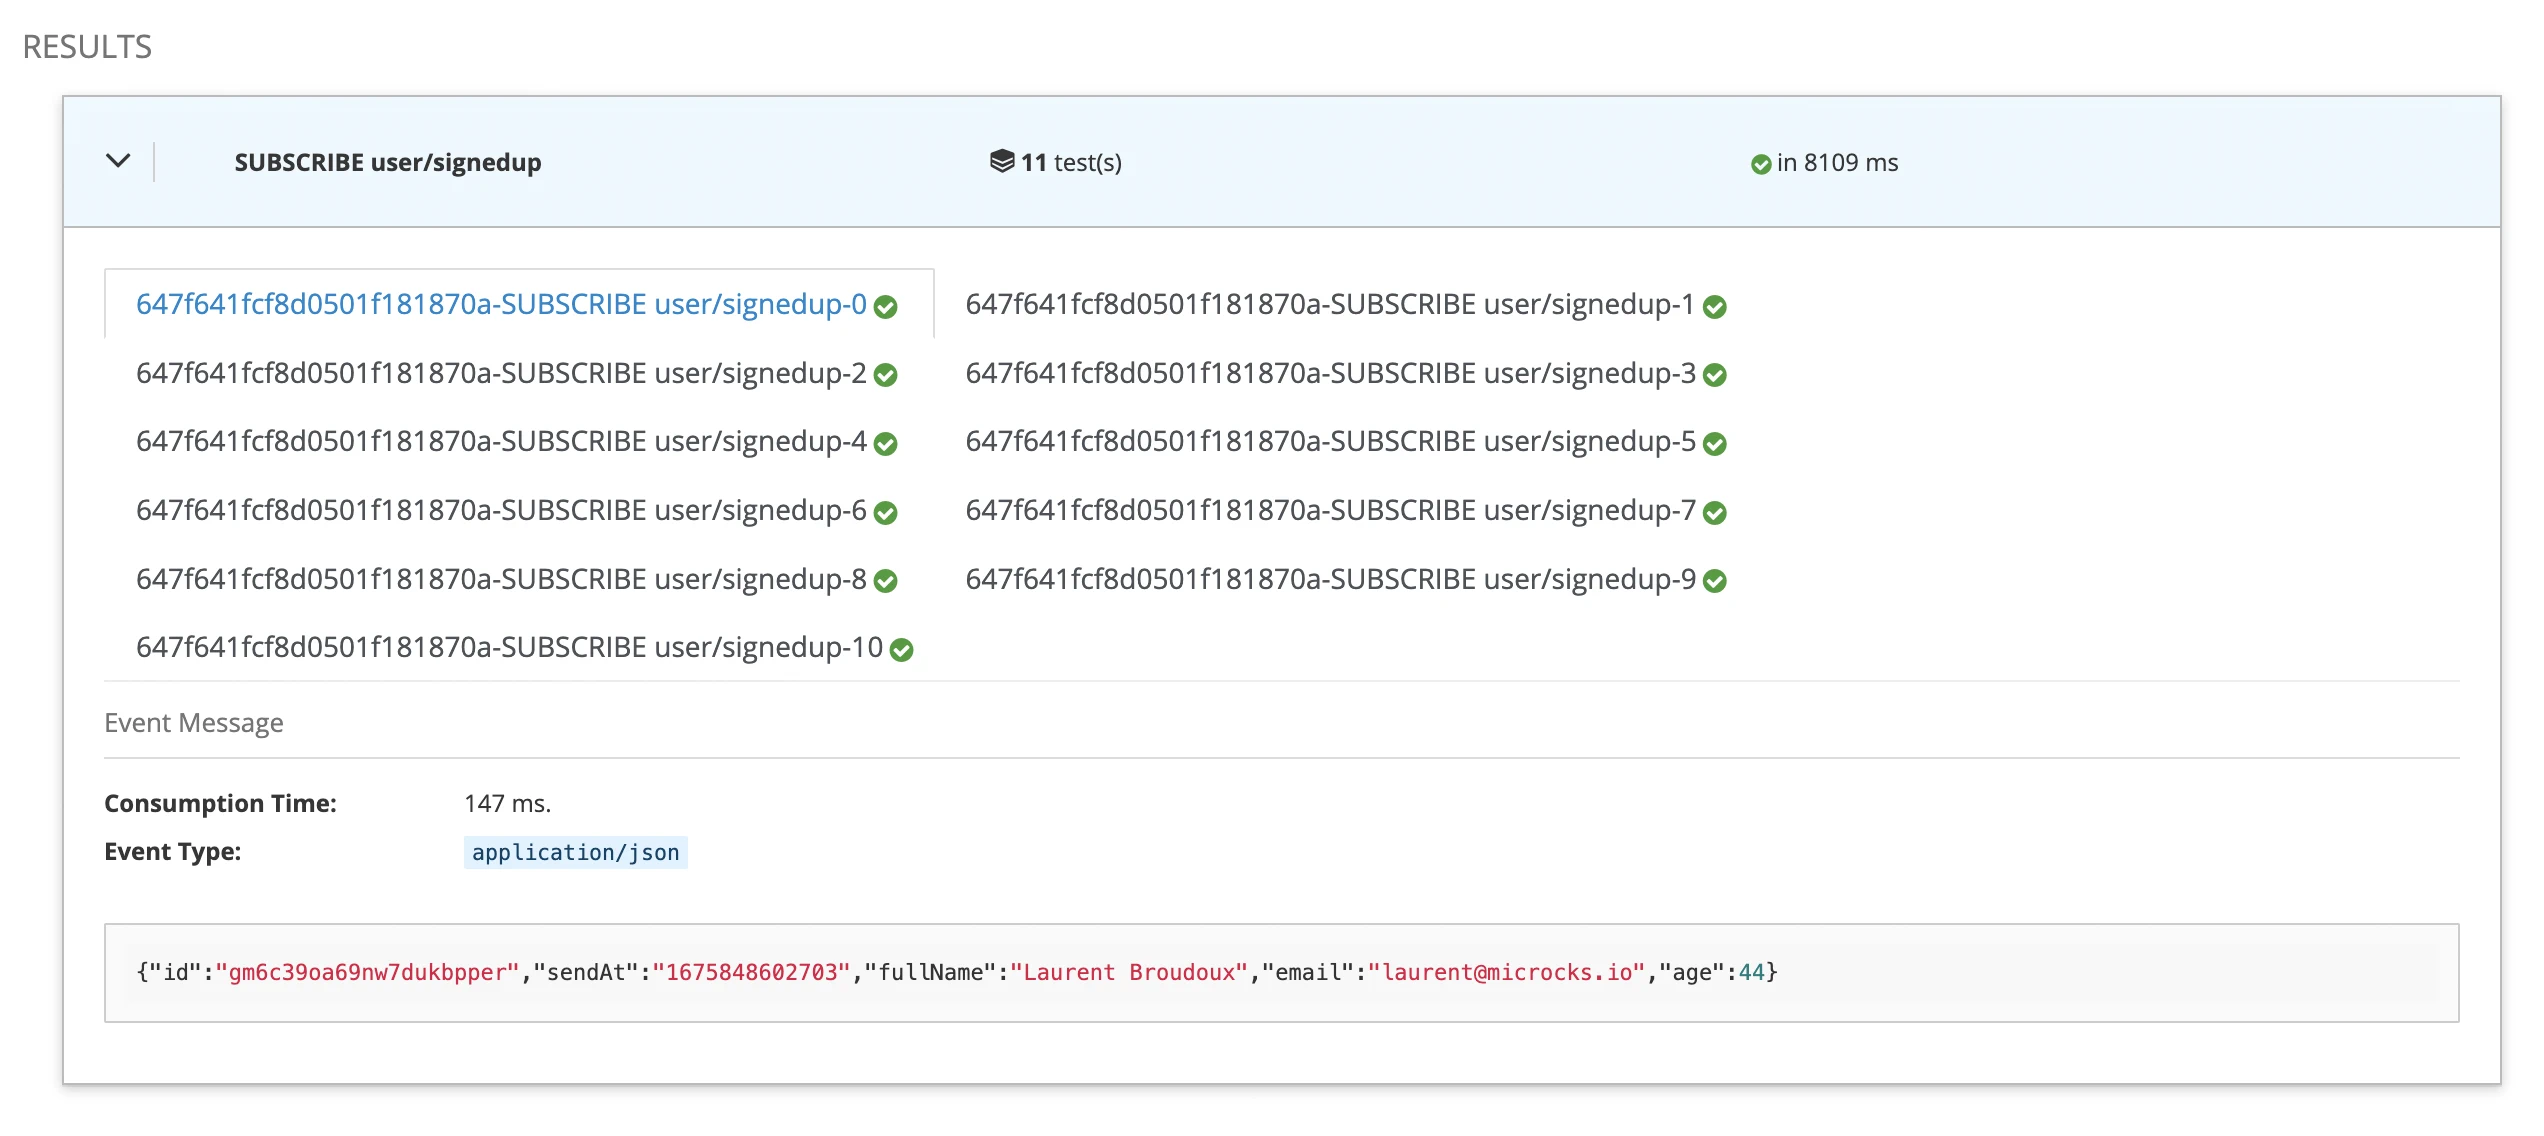Switch to the signedup-1 test tab

point(1329,304)
